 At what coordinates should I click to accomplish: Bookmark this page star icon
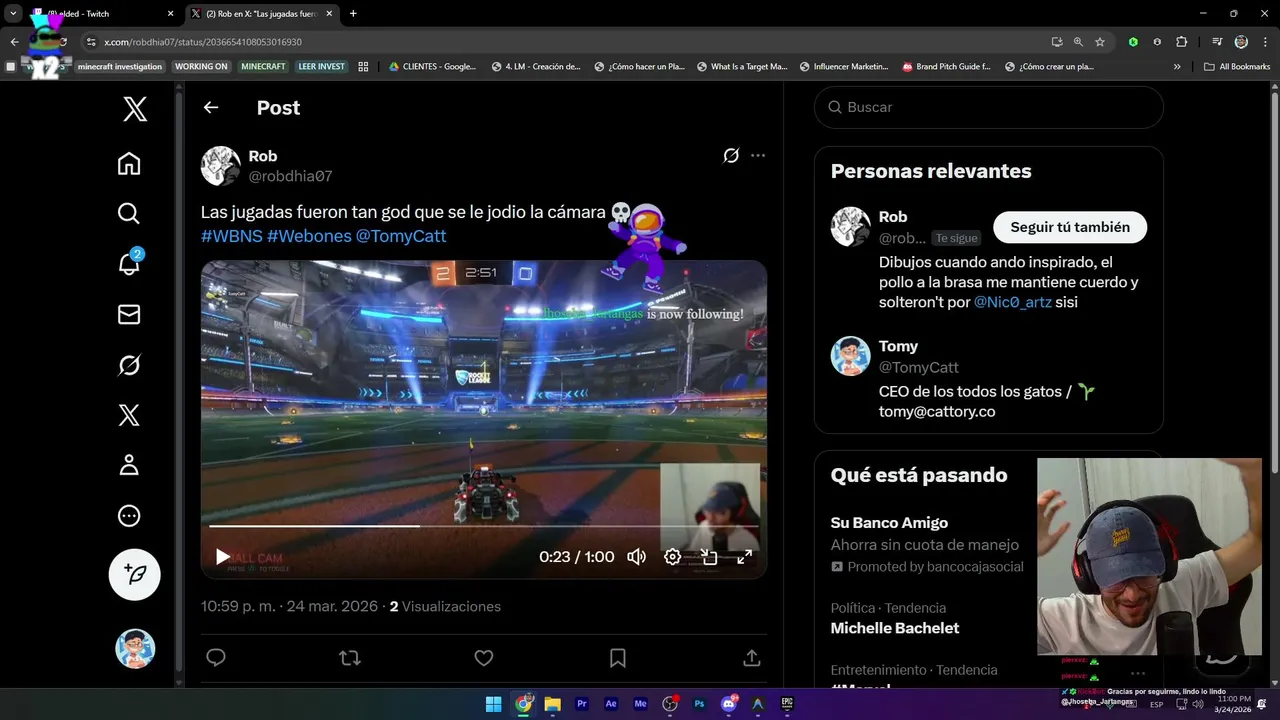coord(1100,42)
